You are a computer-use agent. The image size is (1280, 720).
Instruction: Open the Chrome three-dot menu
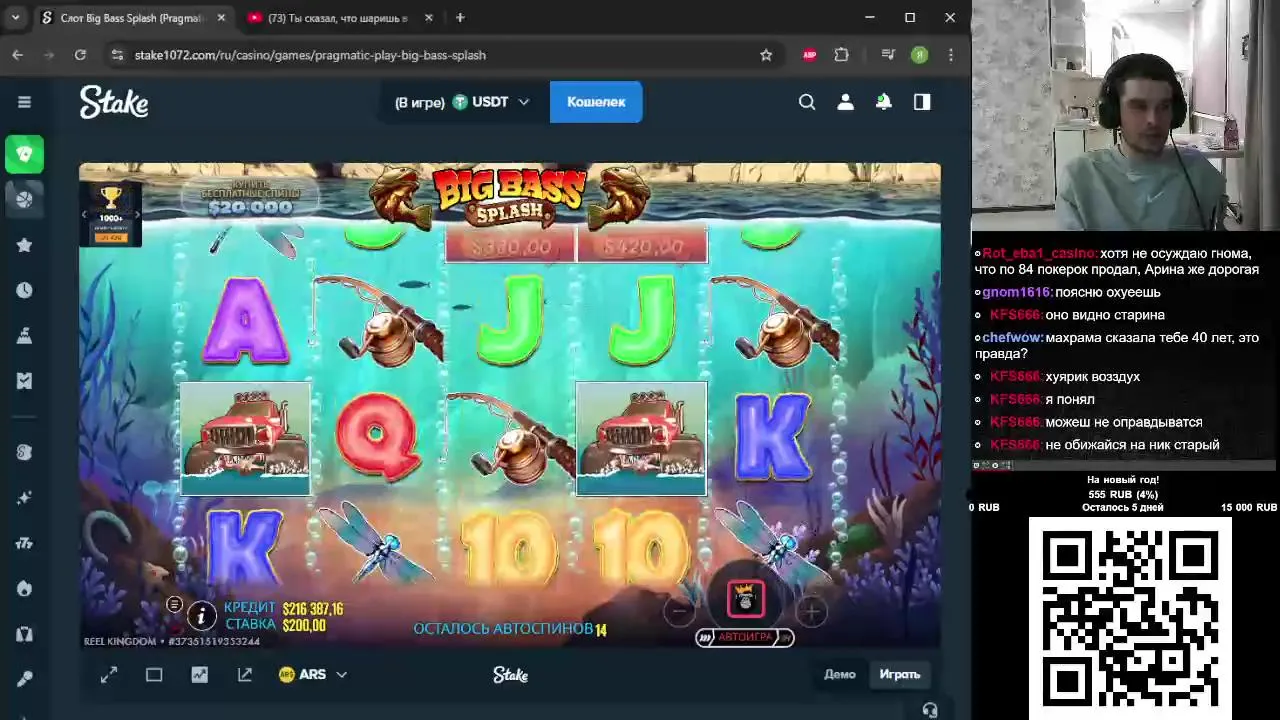pos(951,55)
